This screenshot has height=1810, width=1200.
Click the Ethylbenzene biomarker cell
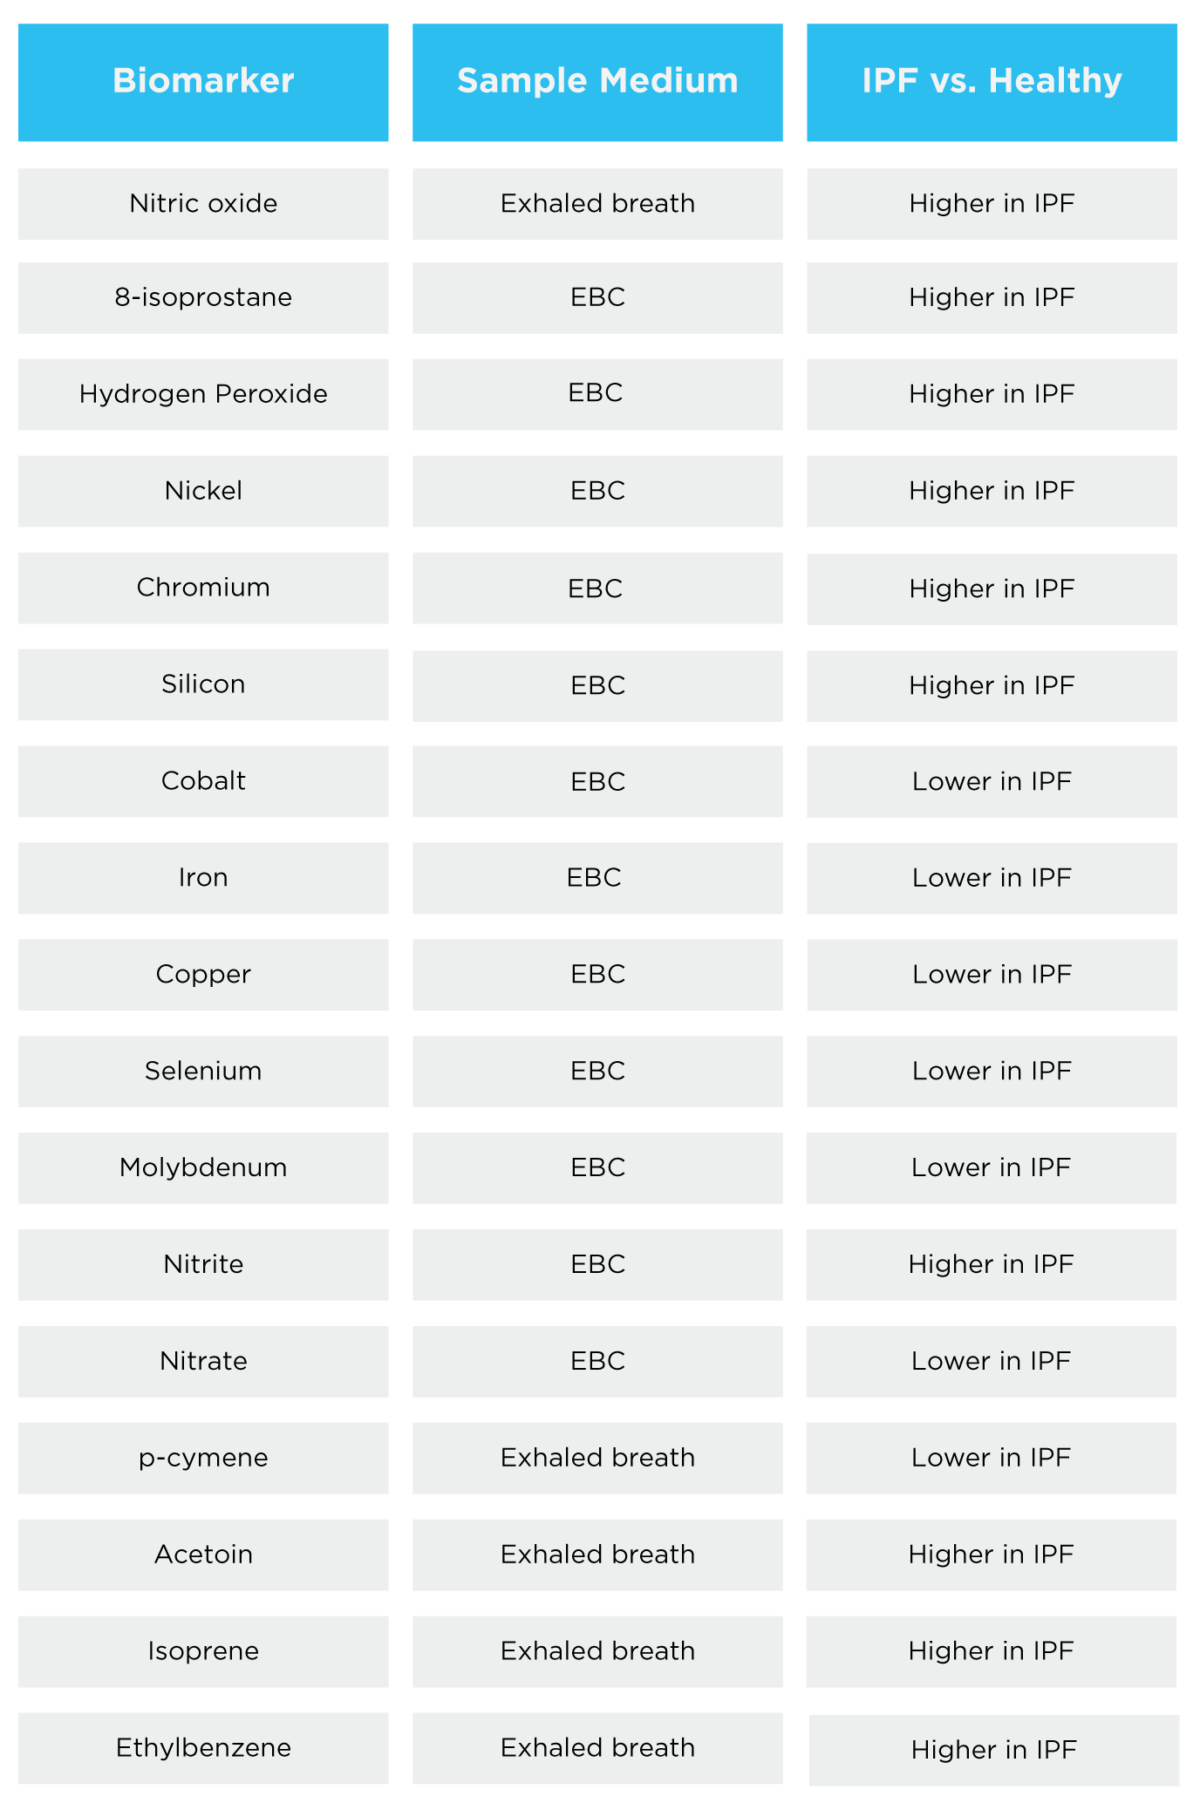203,1747
